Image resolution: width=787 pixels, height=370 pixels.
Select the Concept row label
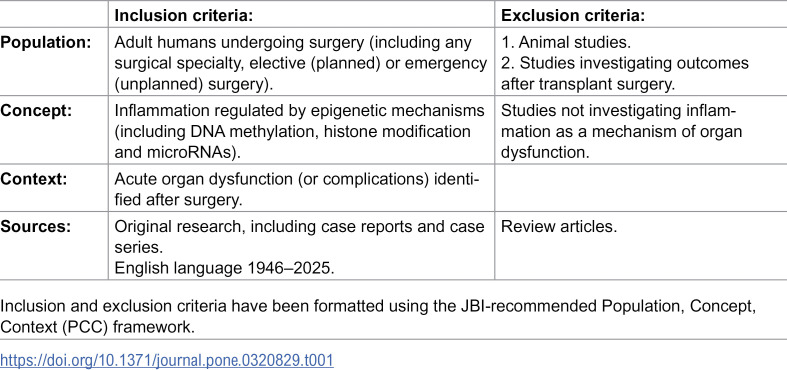(36, 110)
